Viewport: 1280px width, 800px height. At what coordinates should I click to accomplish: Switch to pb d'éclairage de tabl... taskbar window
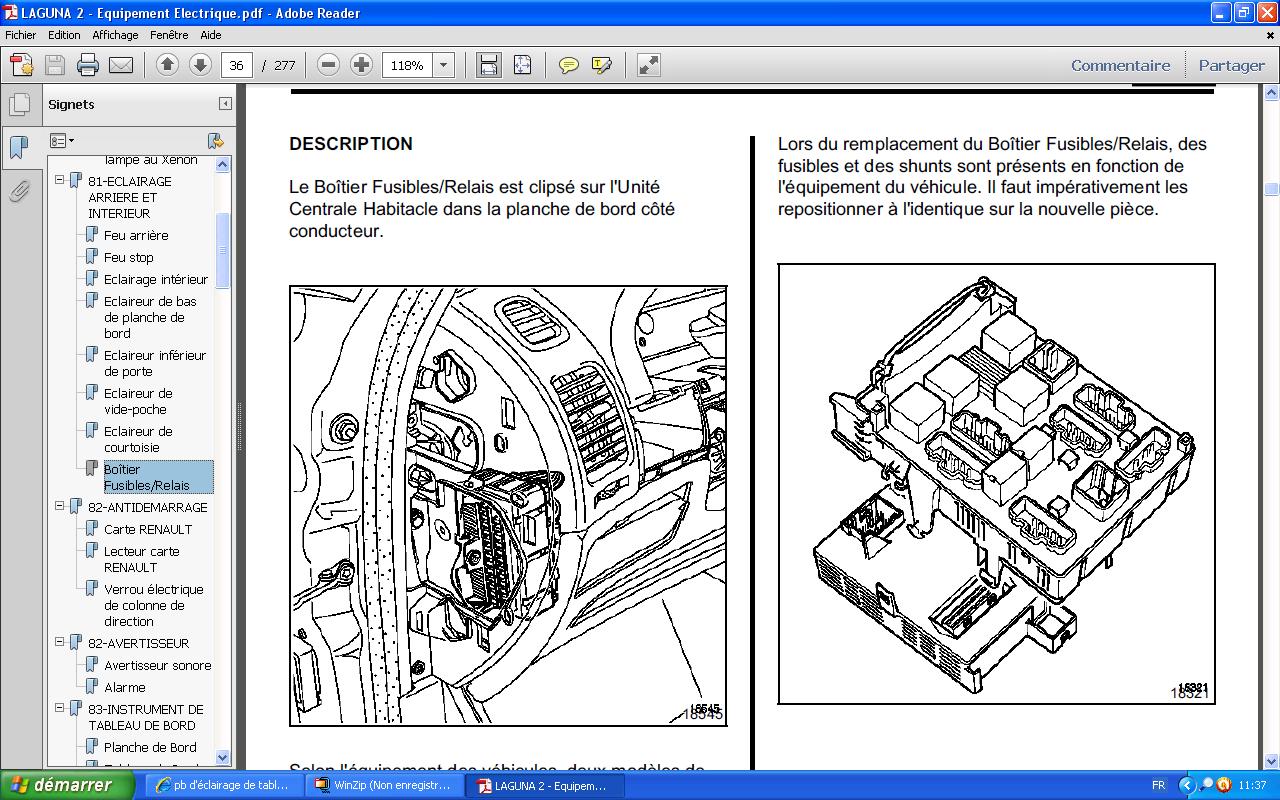(223, 785)
